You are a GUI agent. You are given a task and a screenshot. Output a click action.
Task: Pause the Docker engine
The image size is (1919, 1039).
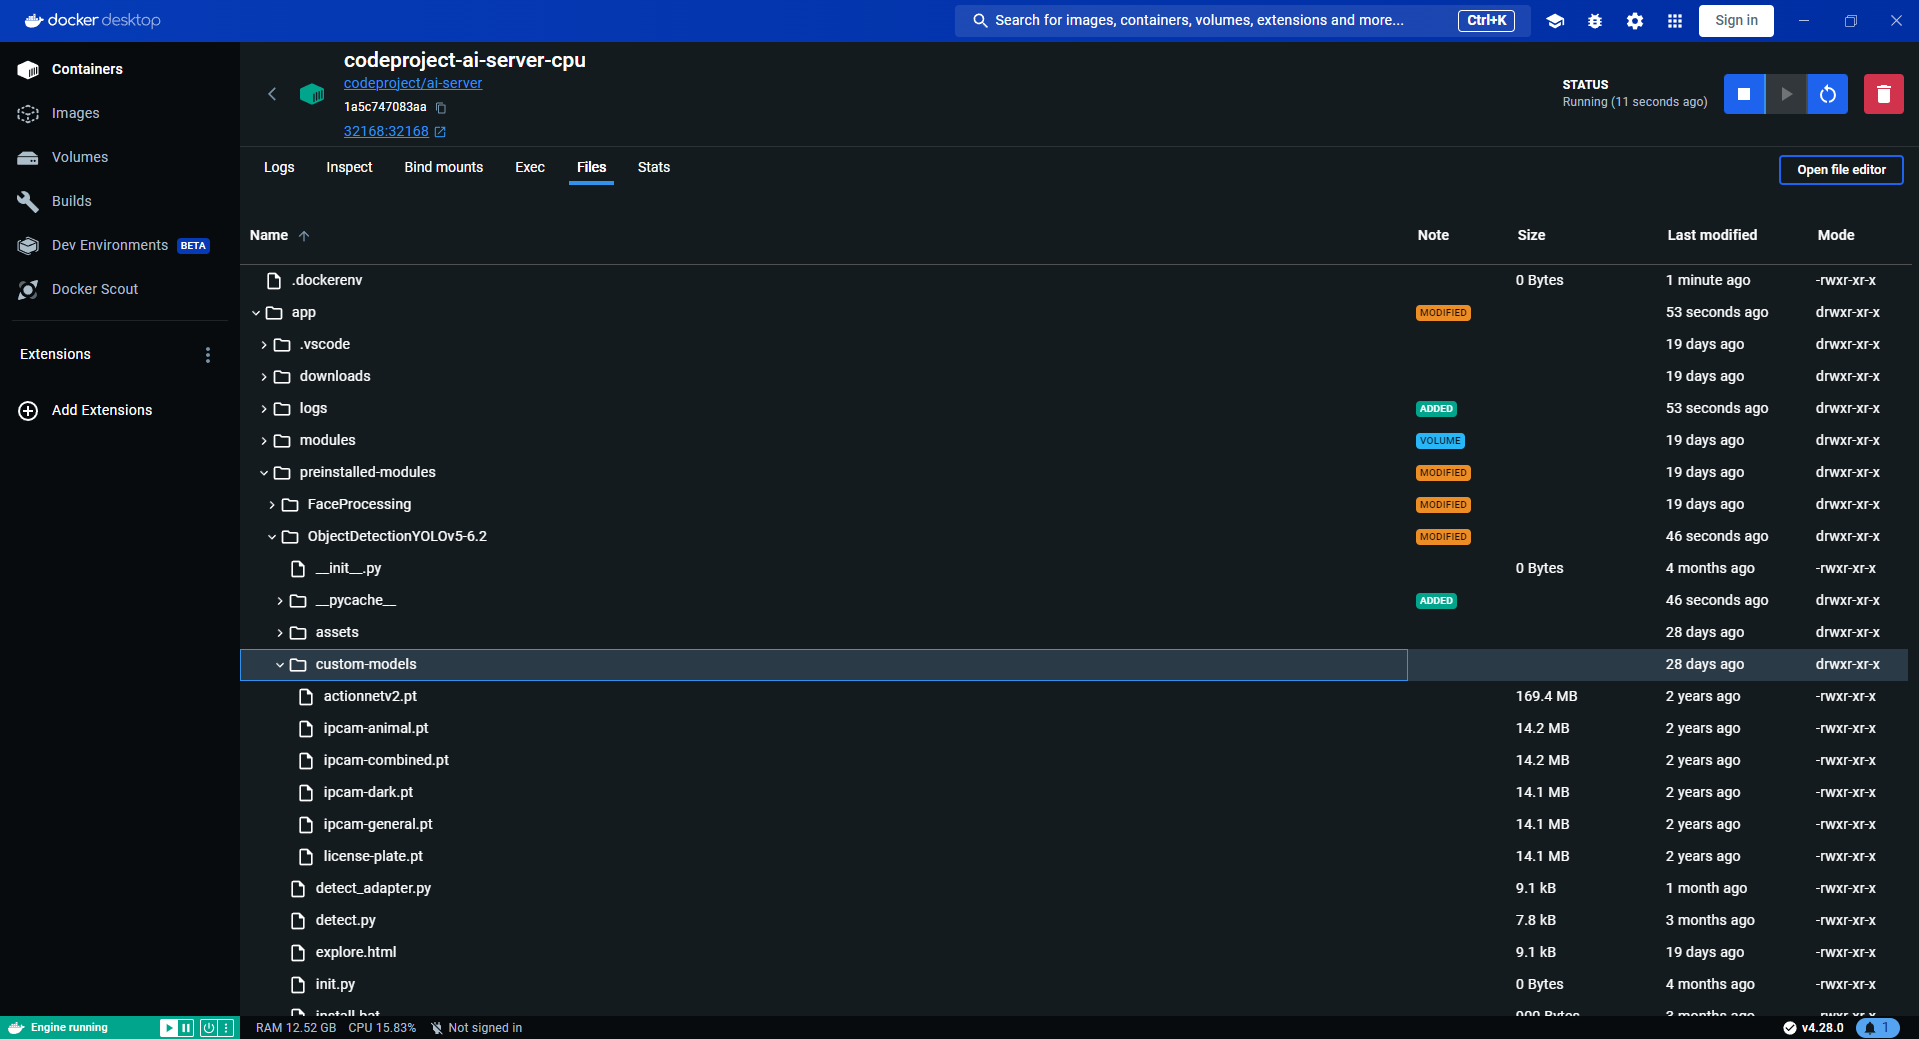coord(186,1028)
